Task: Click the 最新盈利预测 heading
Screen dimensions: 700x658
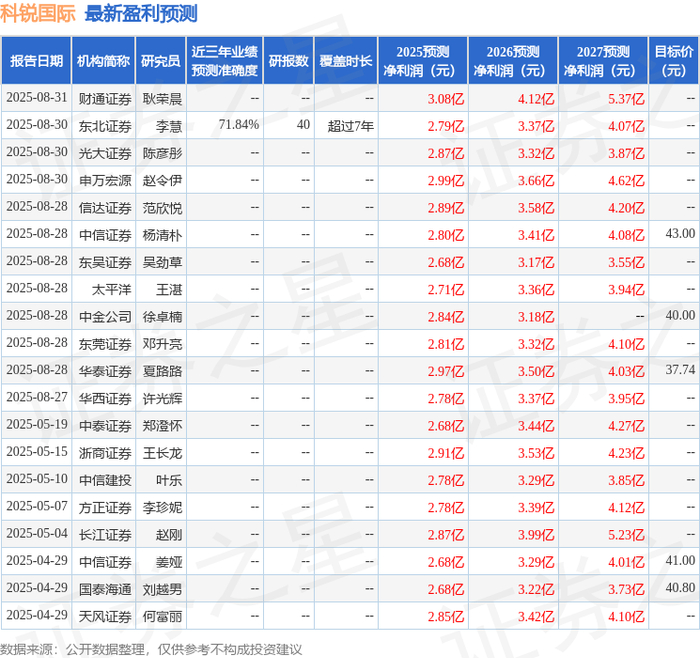Action: [x=141, y=13]
